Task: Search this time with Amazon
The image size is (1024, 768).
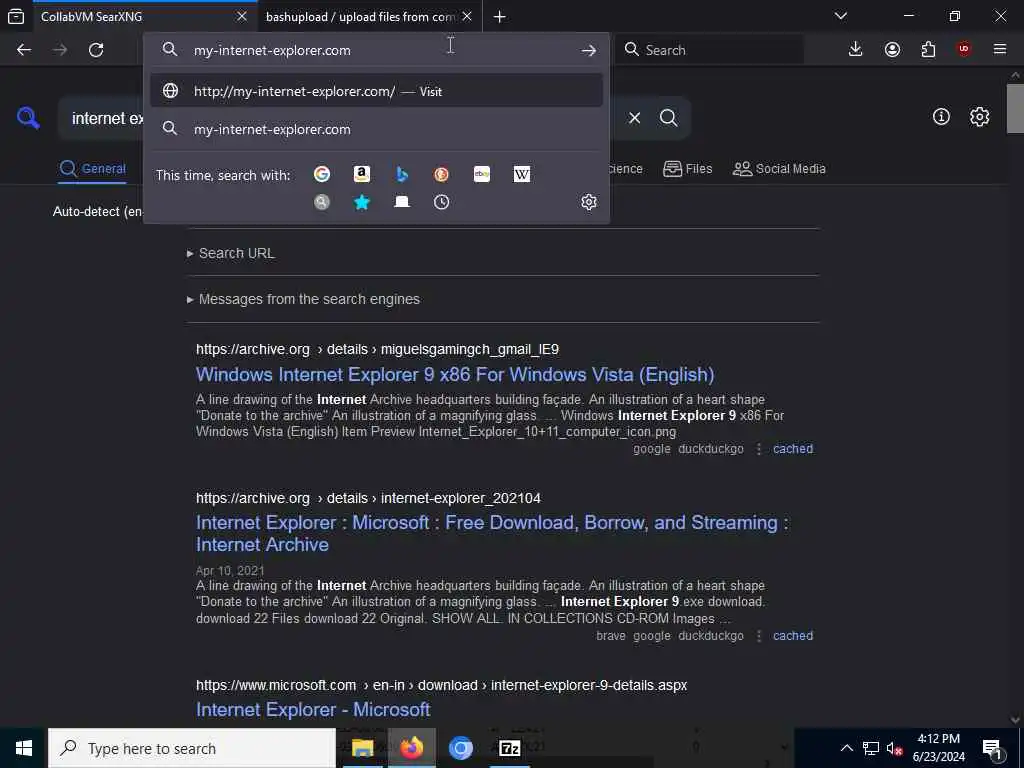Action: pyautogui.click(x=362, y=174)
